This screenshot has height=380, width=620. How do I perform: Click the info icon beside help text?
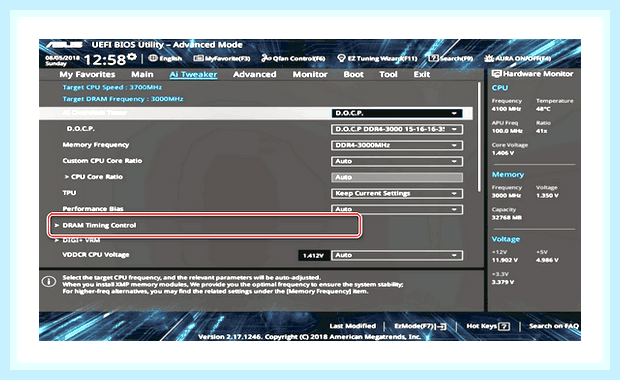point(49,282)
